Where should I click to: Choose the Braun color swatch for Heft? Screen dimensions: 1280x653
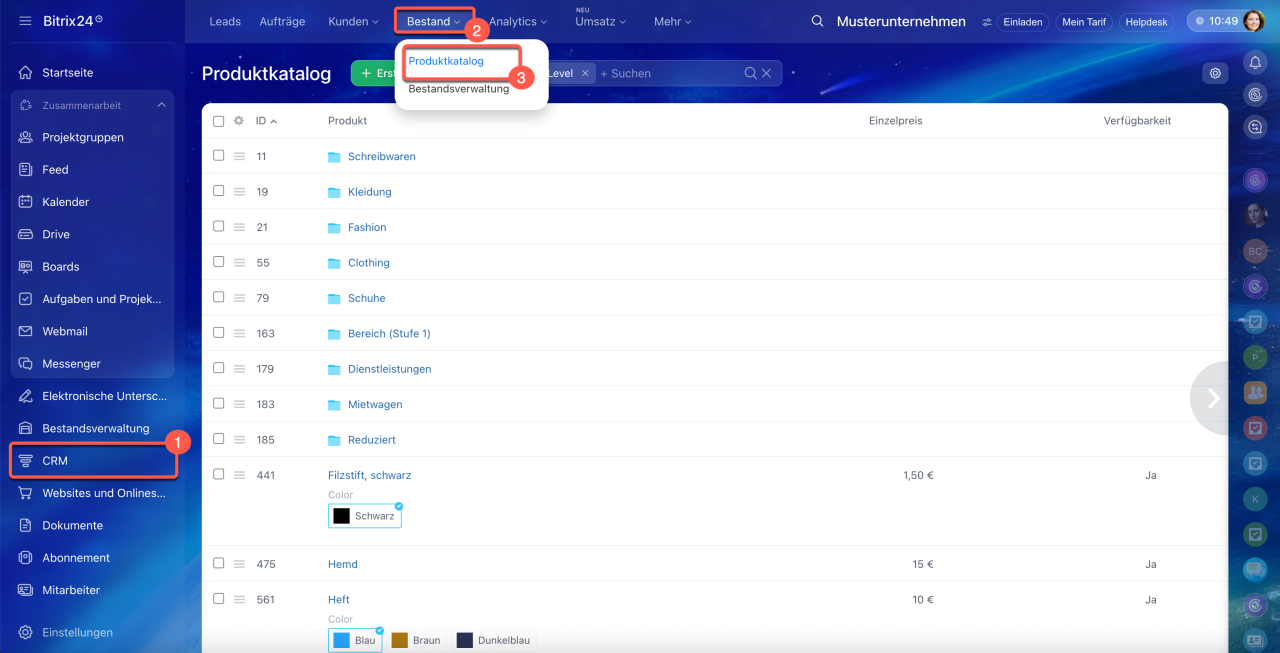pos(416,640)
